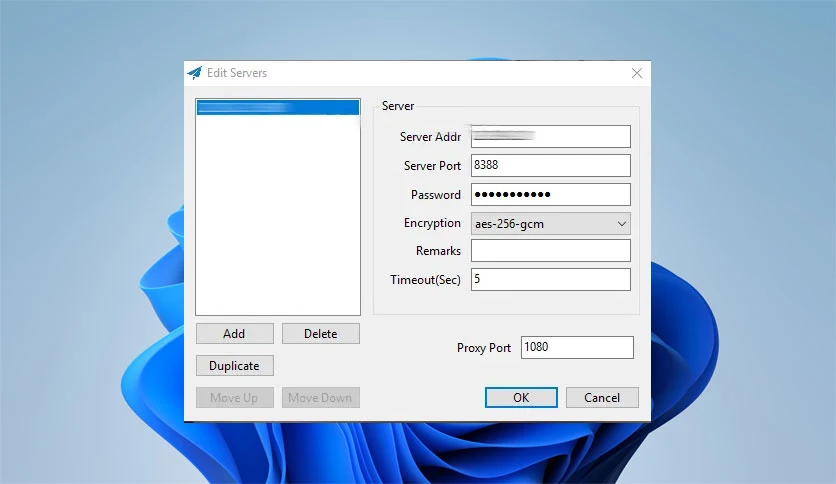
Task: Click the Shadowsocks paper plane title icon
Action: (195, 73)
